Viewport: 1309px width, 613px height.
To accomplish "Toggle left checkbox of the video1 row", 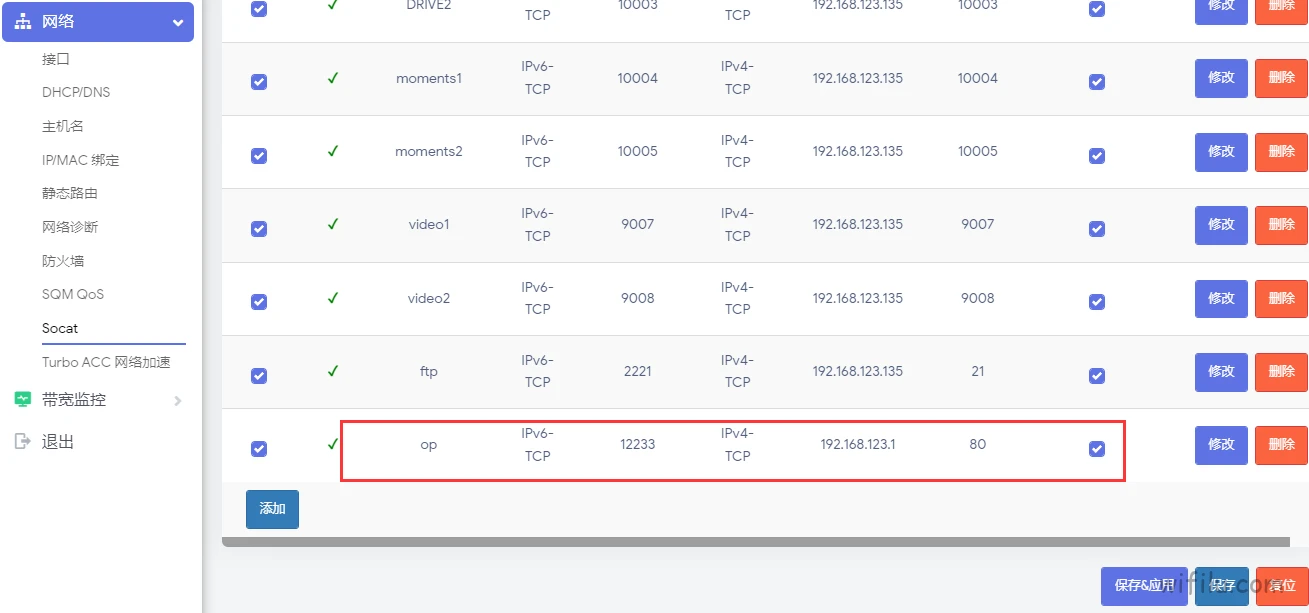I will tap(259, 229).
